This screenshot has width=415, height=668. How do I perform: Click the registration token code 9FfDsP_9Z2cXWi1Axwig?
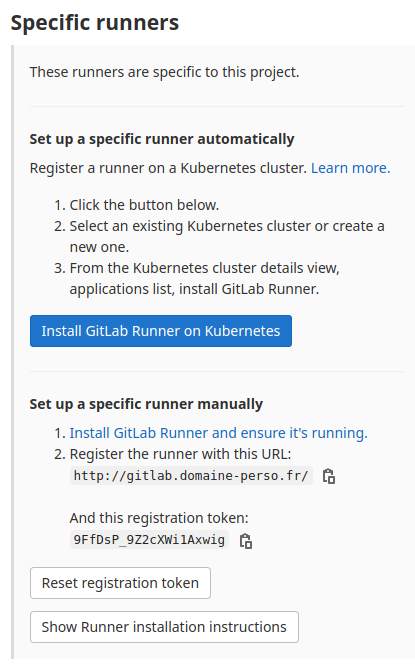tap(149, 540)
